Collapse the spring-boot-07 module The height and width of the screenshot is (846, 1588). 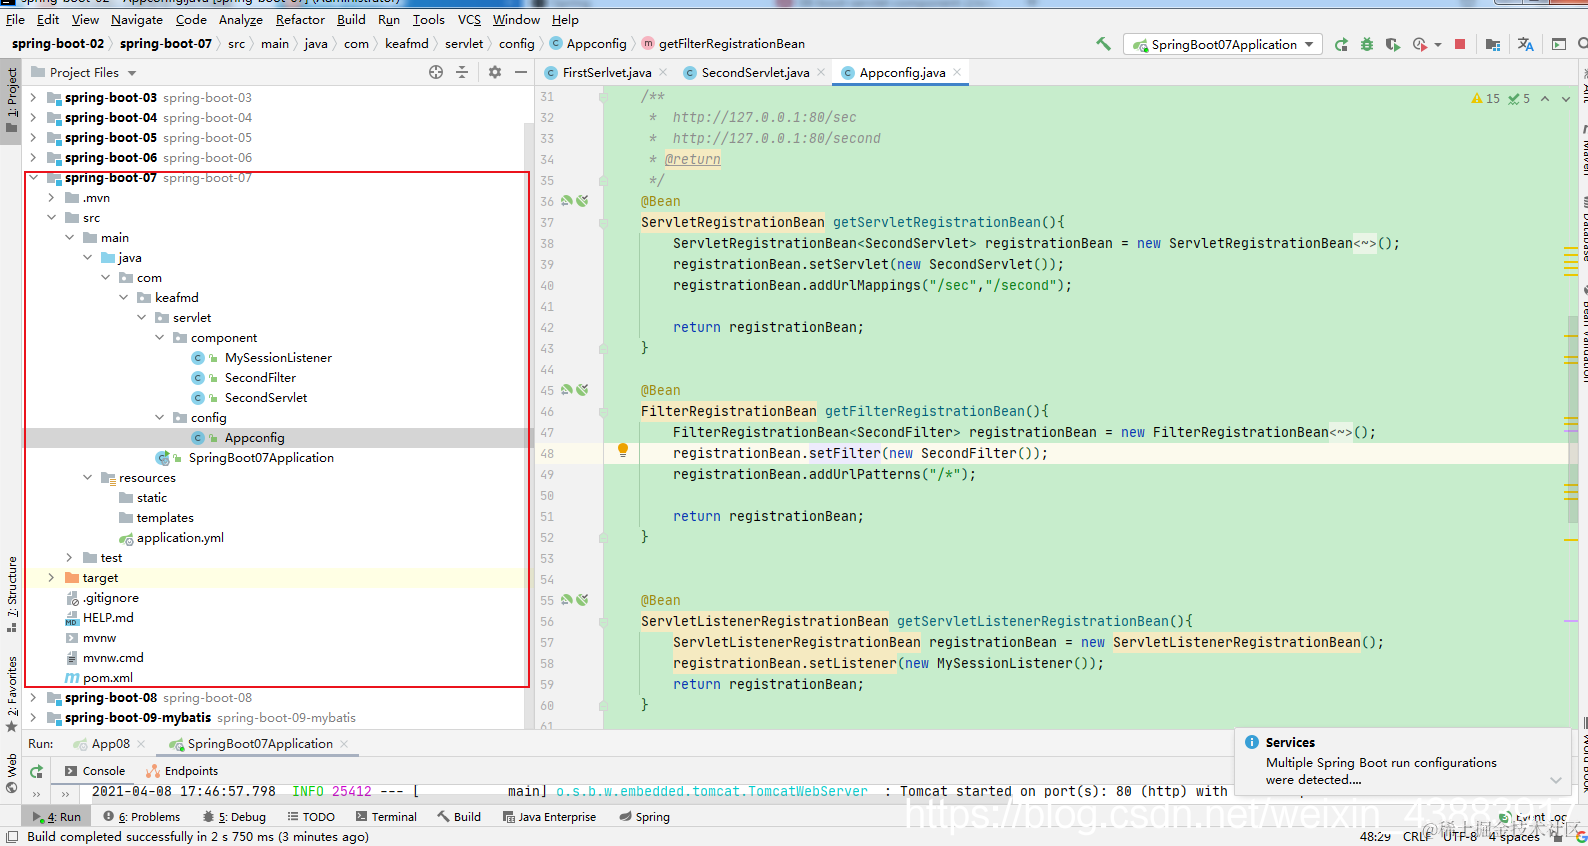pos(34,178)
